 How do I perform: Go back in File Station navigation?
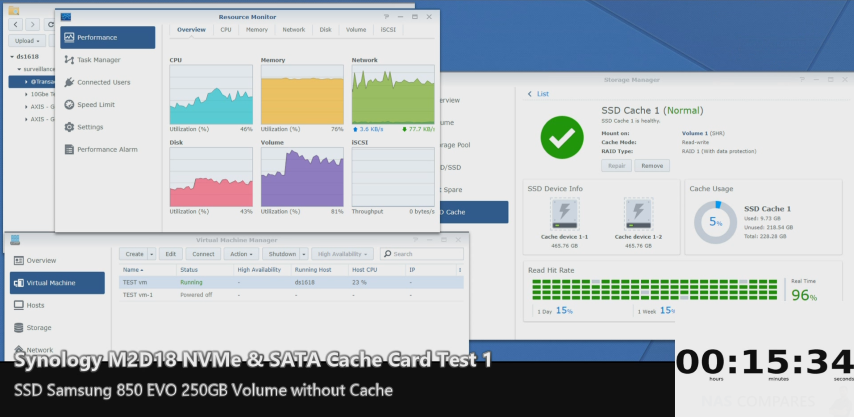pos(15,24)
